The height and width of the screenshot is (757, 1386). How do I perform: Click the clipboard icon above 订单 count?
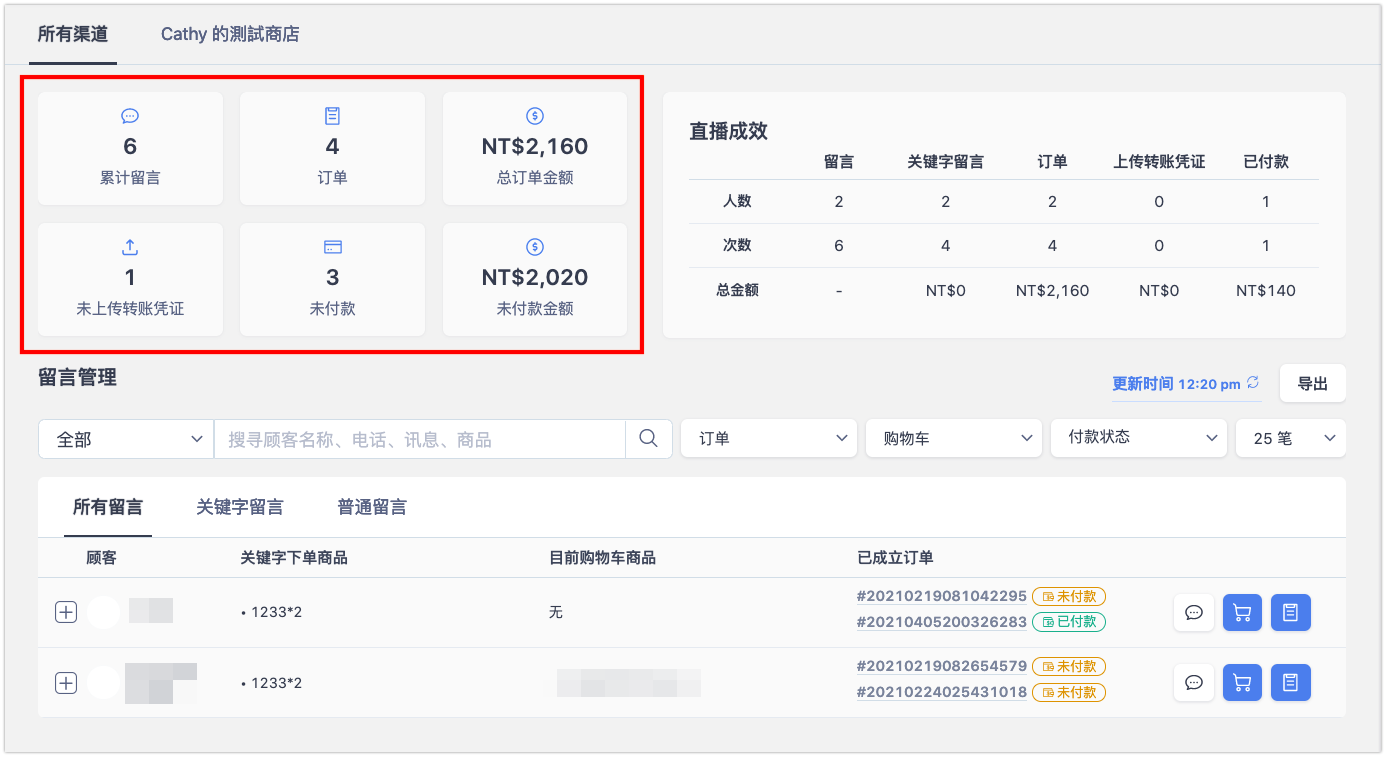click(x=332, y=116)
